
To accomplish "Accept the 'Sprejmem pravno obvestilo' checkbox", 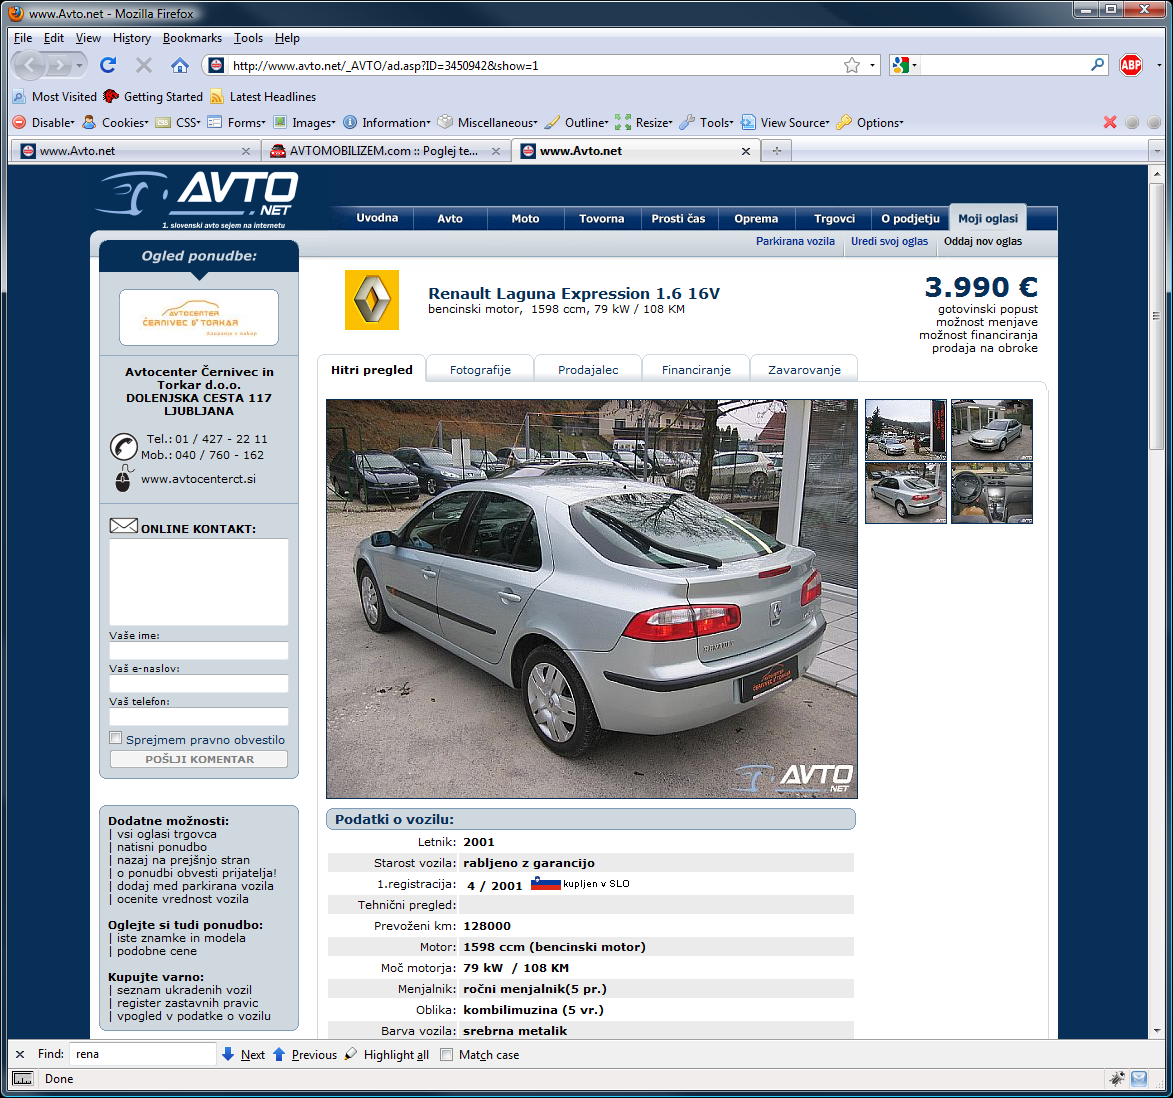I will 116,738.
